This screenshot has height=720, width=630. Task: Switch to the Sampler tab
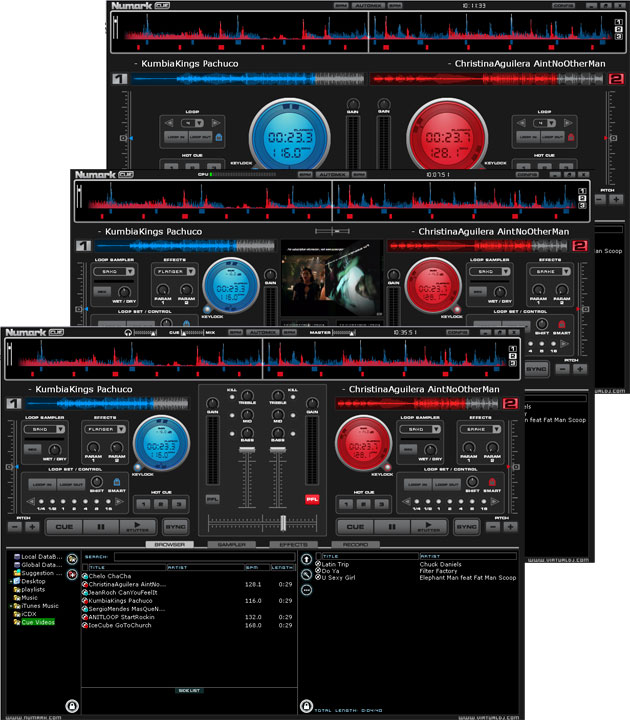coord(231,545)
